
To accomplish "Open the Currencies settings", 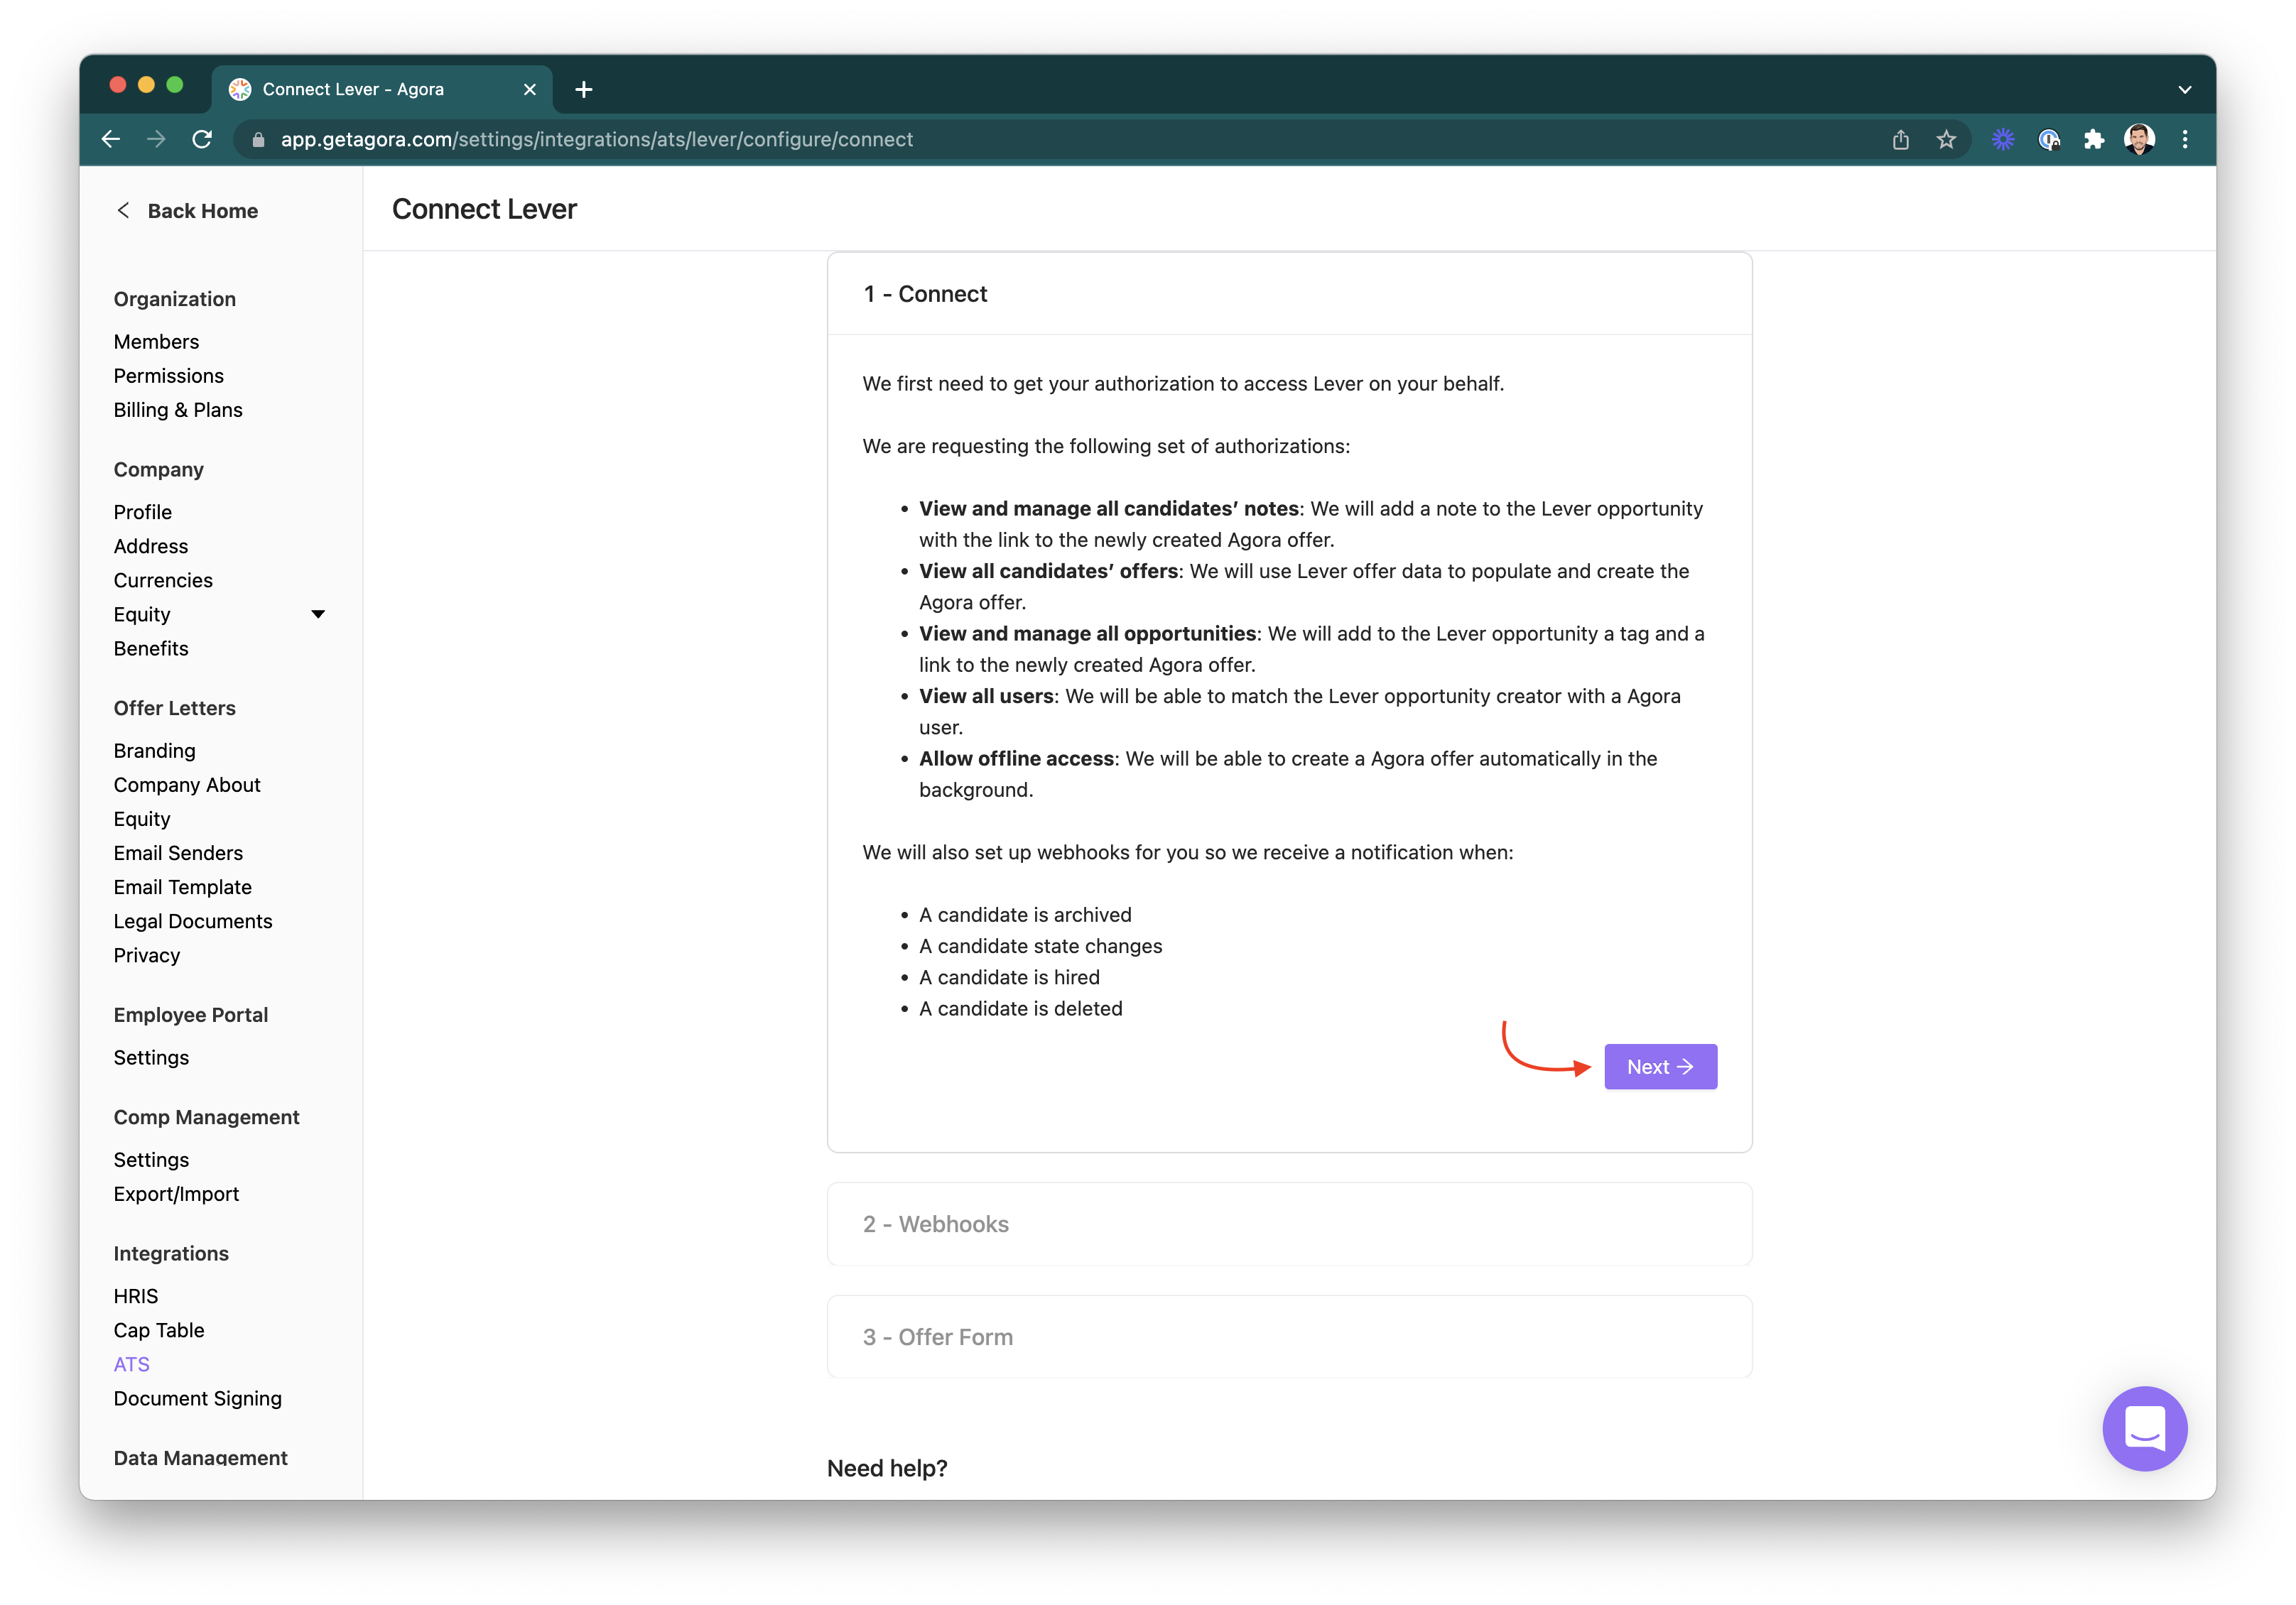I will click(x=163, y=580).
